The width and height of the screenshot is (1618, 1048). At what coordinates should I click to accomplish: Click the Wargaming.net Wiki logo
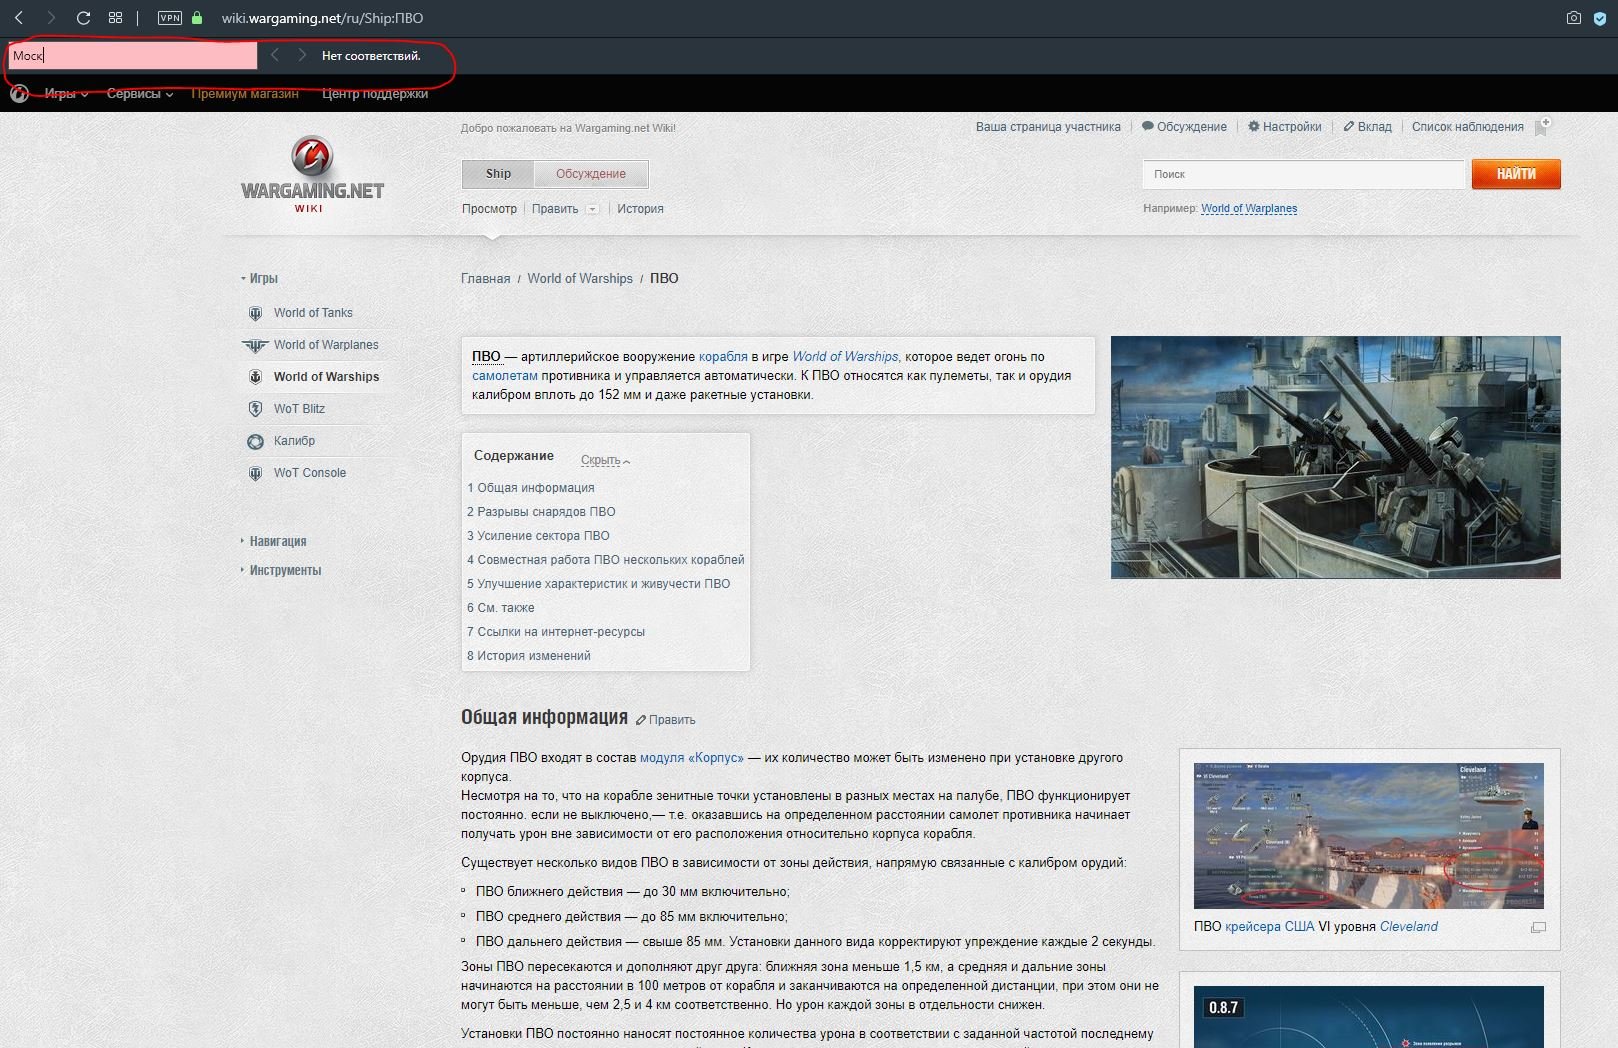(x=312, y=174)
